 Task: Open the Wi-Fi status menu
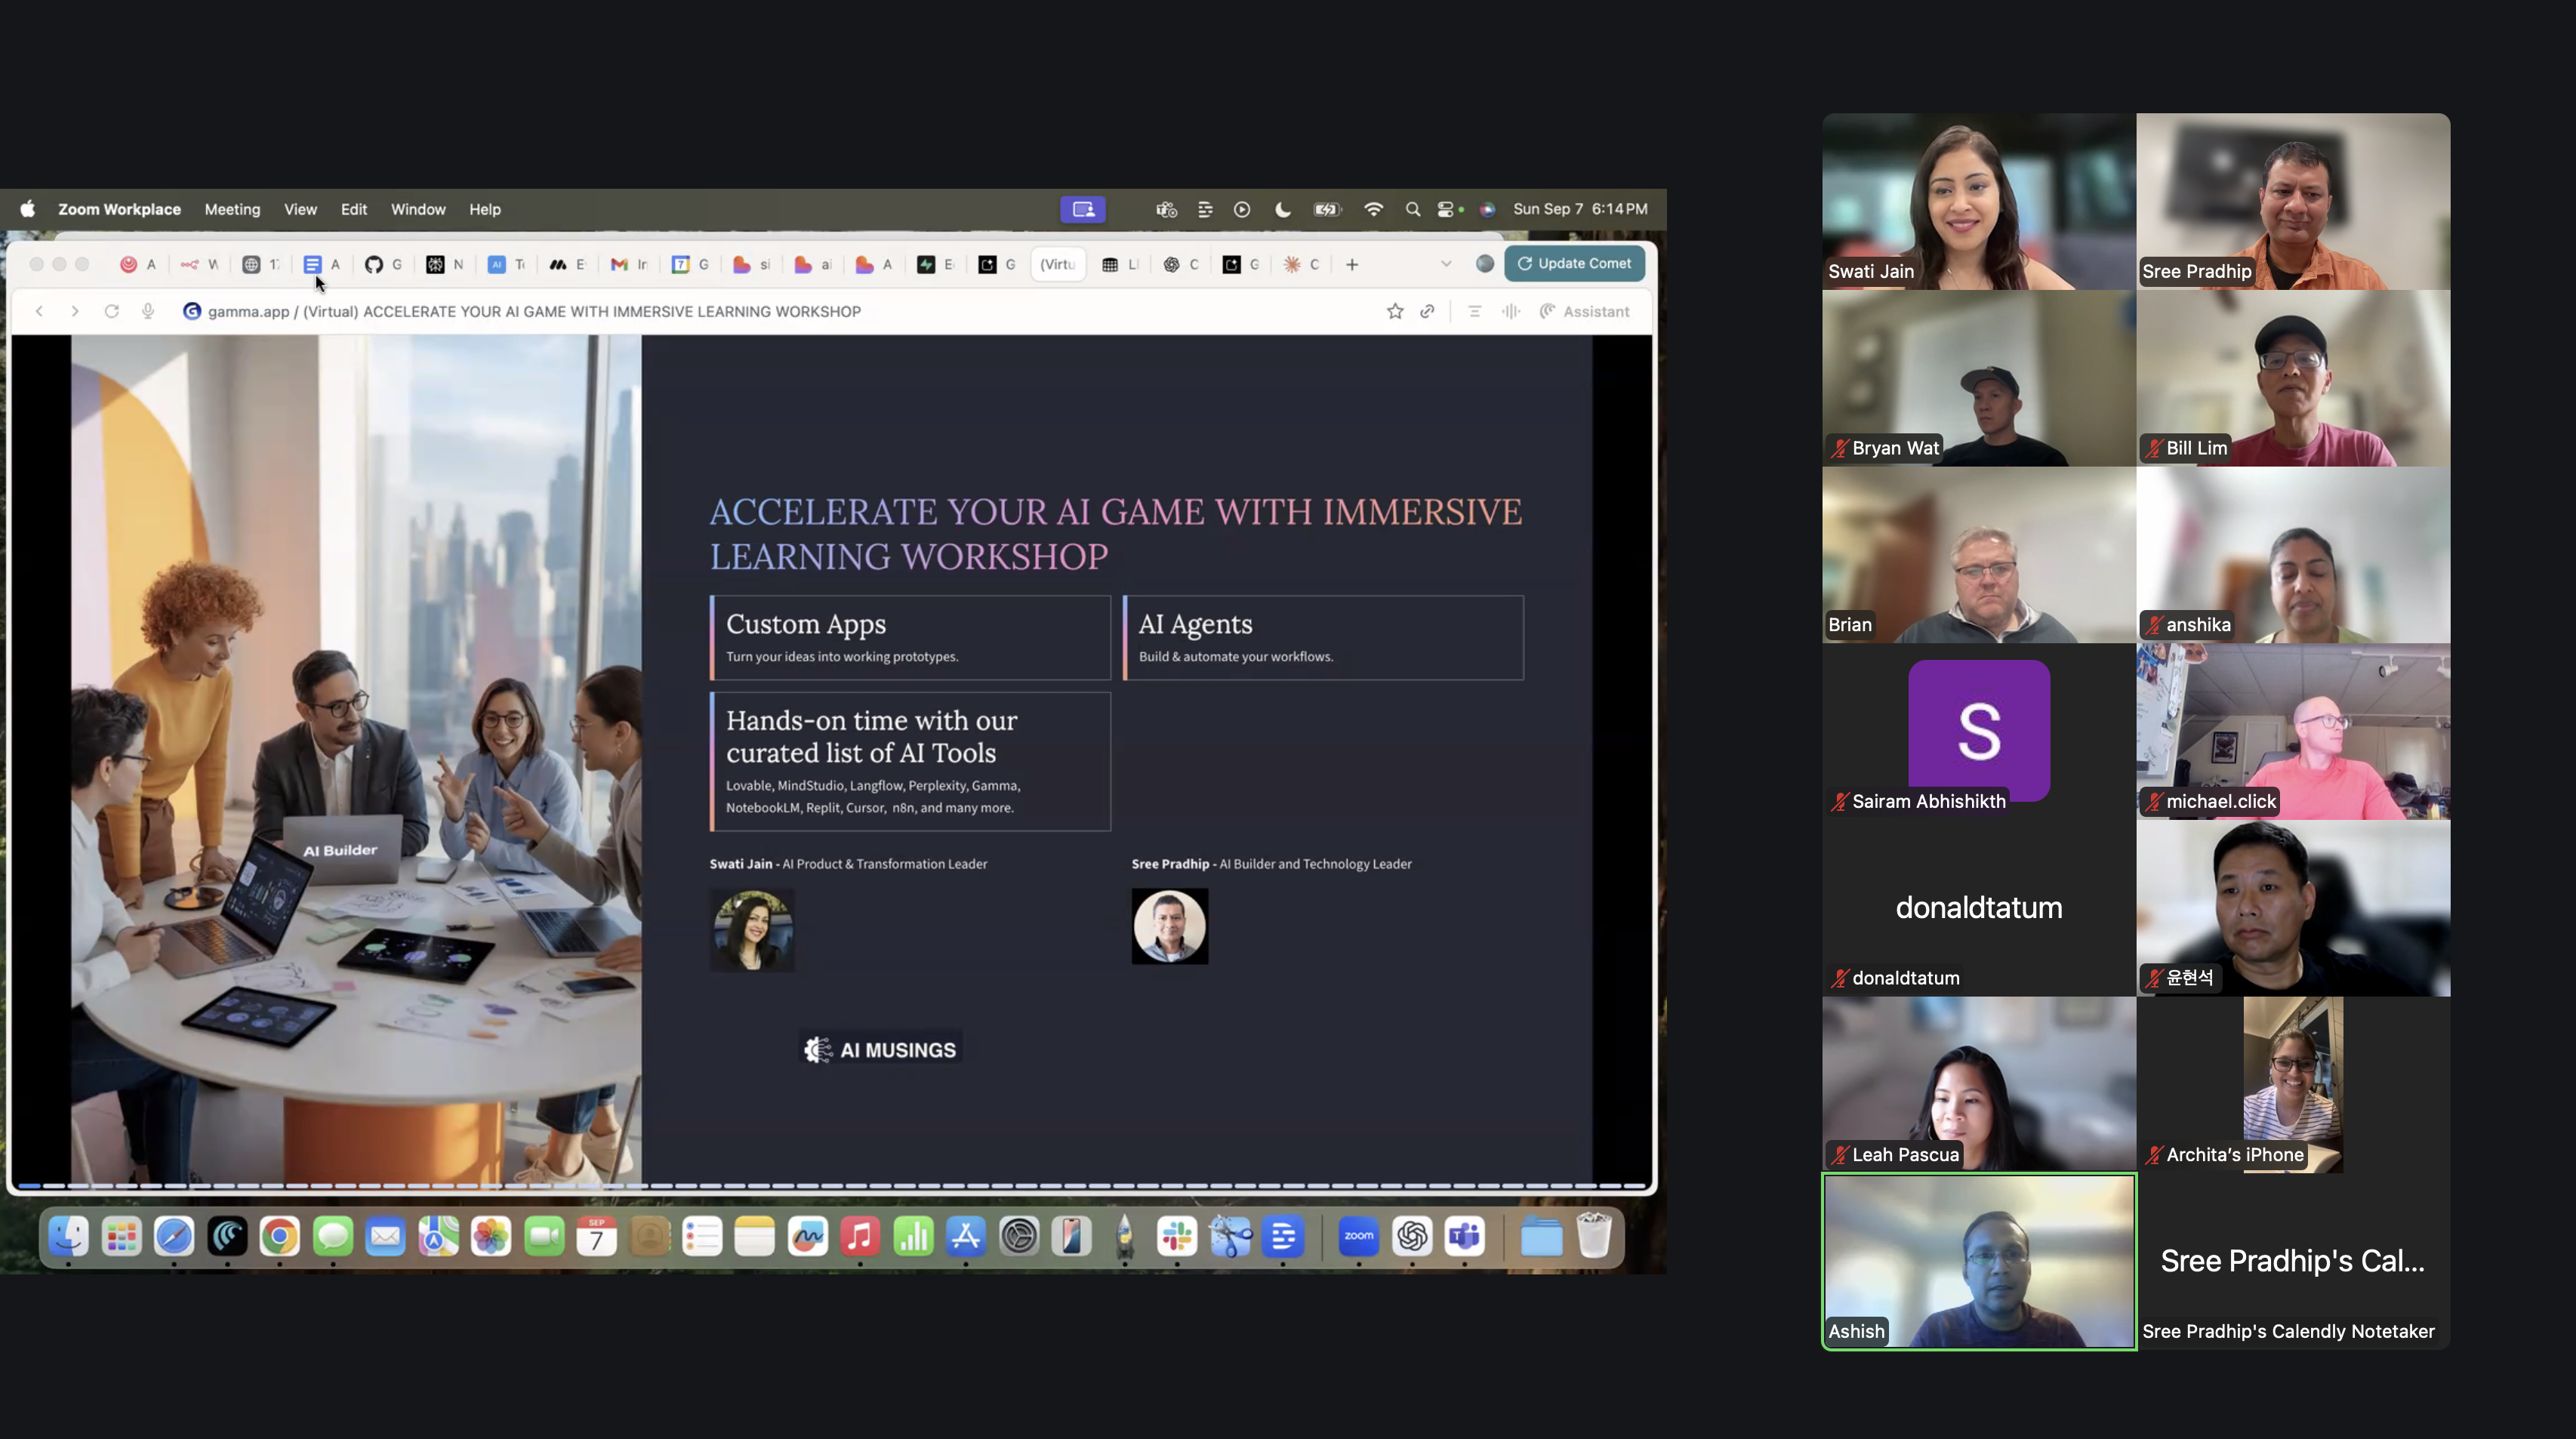[1374, 209]
